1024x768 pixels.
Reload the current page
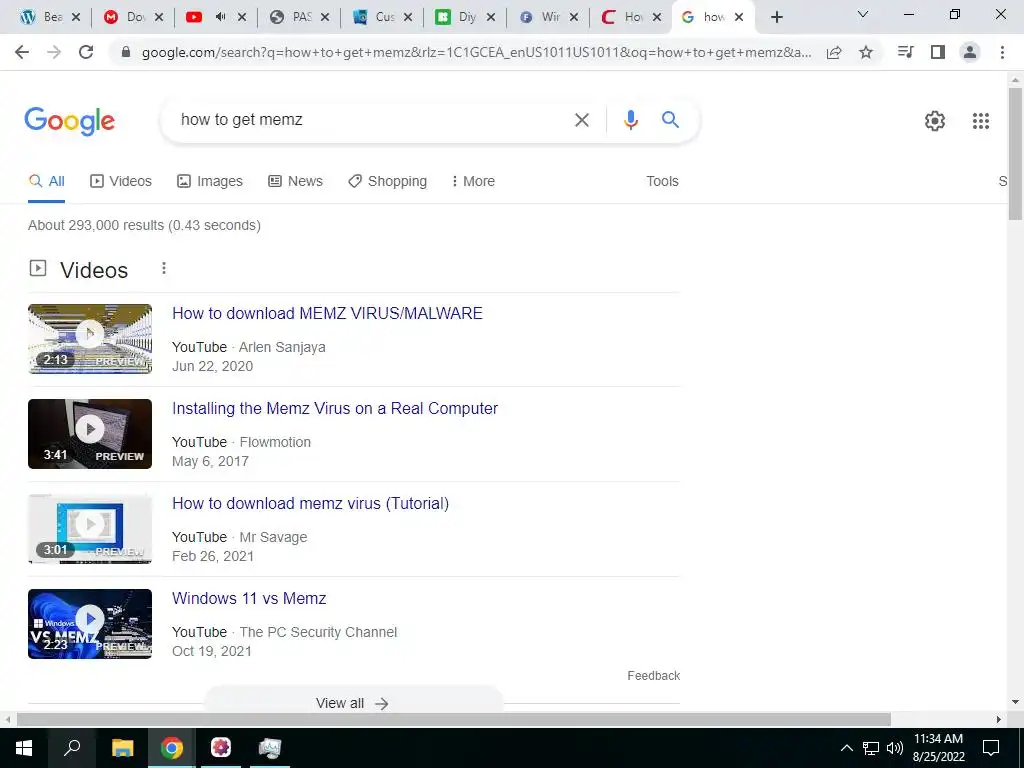[86, 52]
